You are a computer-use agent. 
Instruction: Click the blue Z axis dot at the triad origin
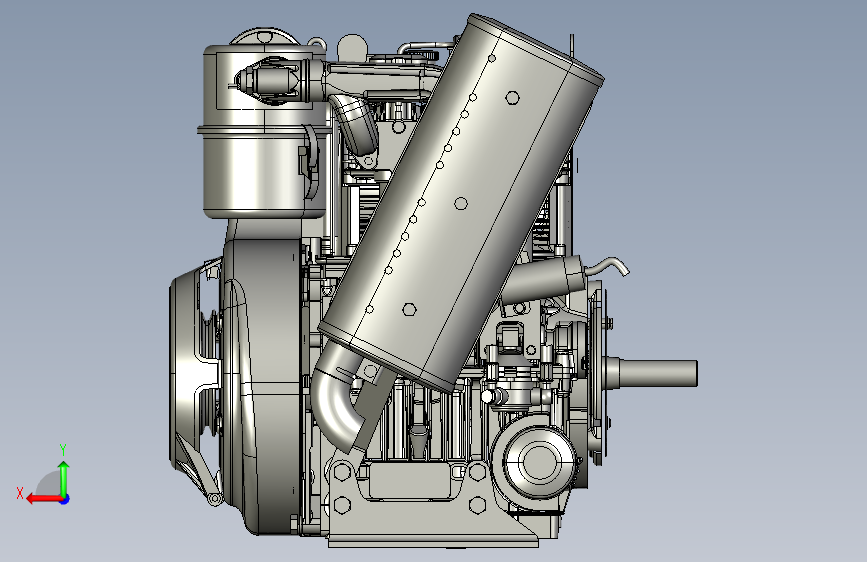65,499
